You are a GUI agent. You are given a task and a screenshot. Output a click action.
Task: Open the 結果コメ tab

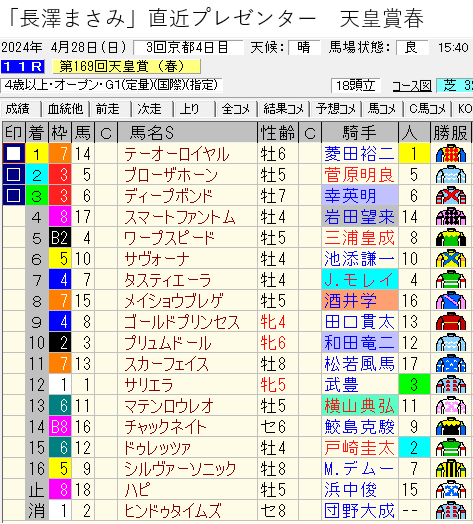tap(283, 109)
